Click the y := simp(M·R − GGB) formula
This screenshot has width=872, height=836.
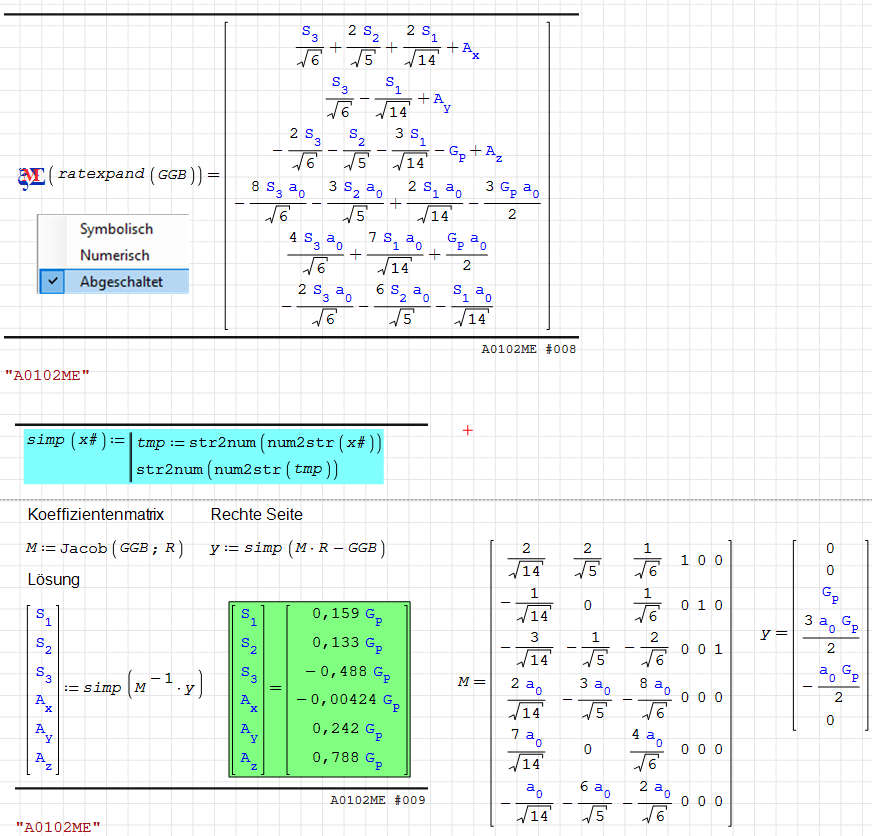click(x=297, y=548)
